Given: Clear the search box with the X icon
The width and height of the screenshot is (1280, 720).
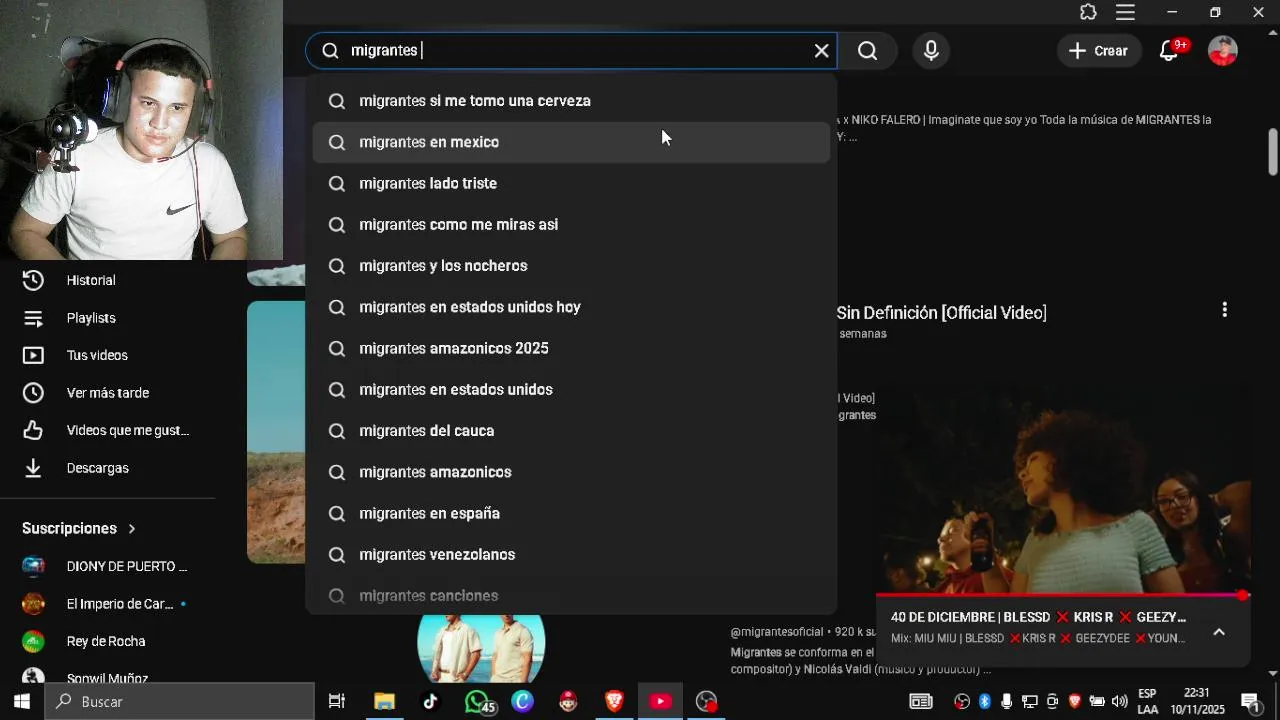Looking at the screenshot, I should 821,51.
